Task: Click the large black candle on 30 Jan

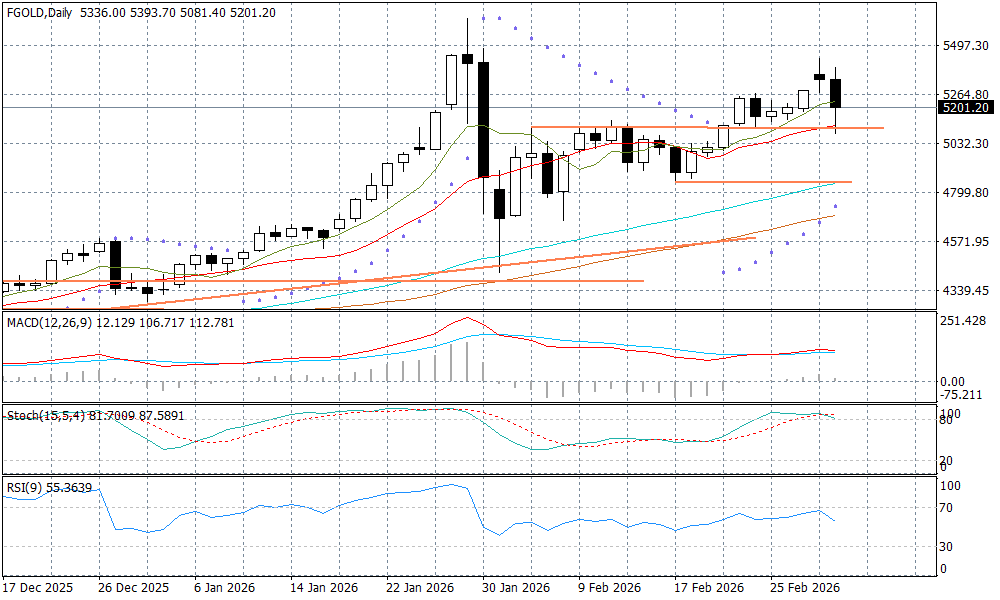Action: point(484,118)
